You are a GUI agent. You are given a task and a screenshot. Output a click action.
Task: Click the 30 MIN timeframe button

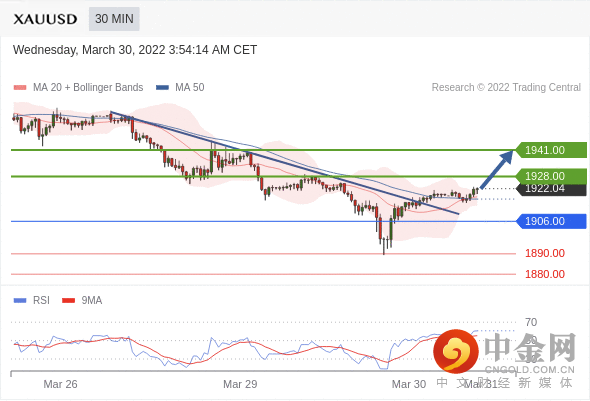[114, 19]
